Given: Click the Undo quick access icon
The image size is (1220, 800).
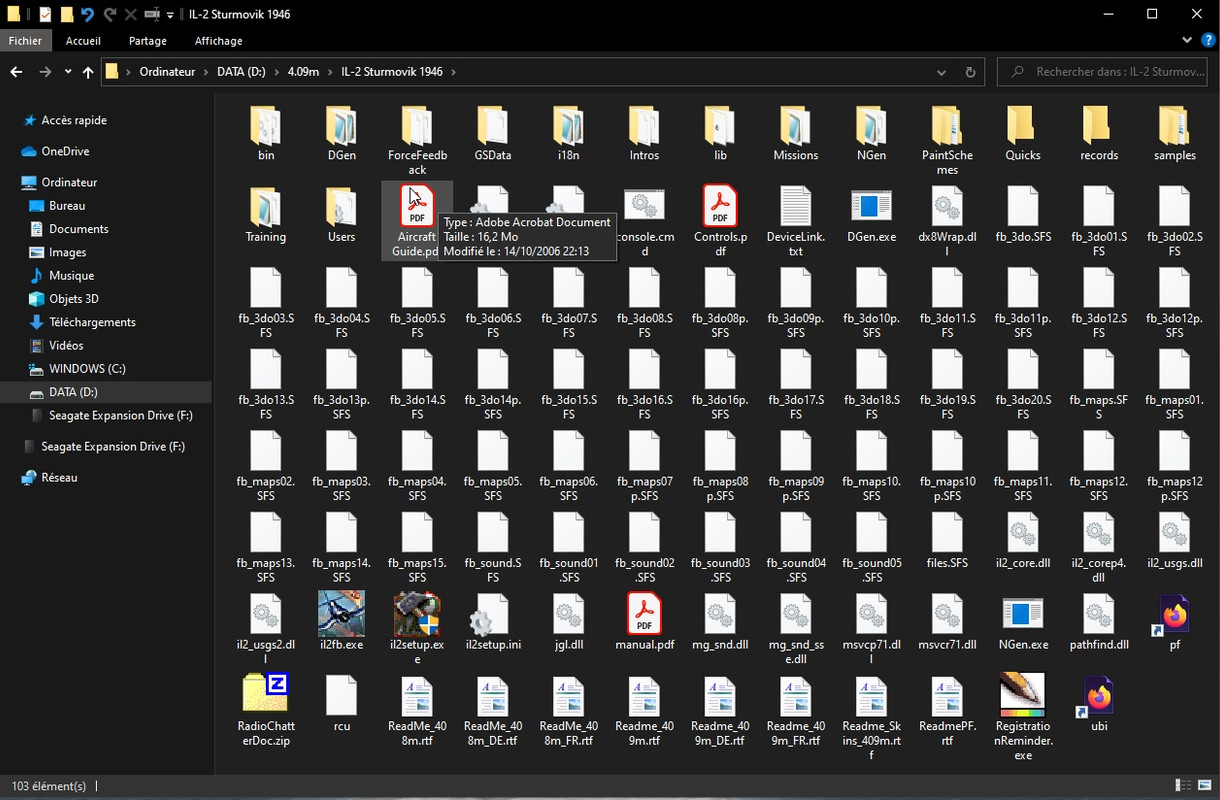Looking at the screenshot, I should pos(87,15).
